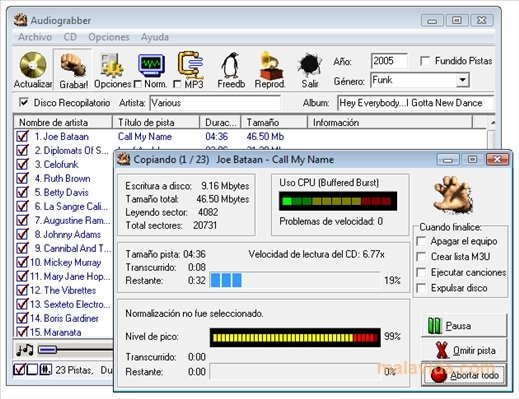Toggle the Fundido Pistas checkbox
The width and height of the screenshot is (519, 399).
pyautogui.click(x=425, y=61)
